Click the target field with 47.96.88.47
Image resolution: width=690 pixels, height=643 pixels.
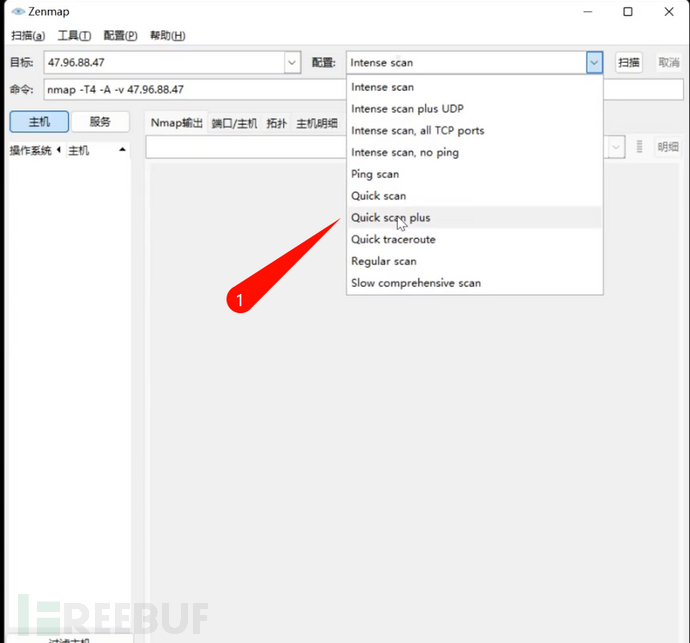tap(165, 62)
